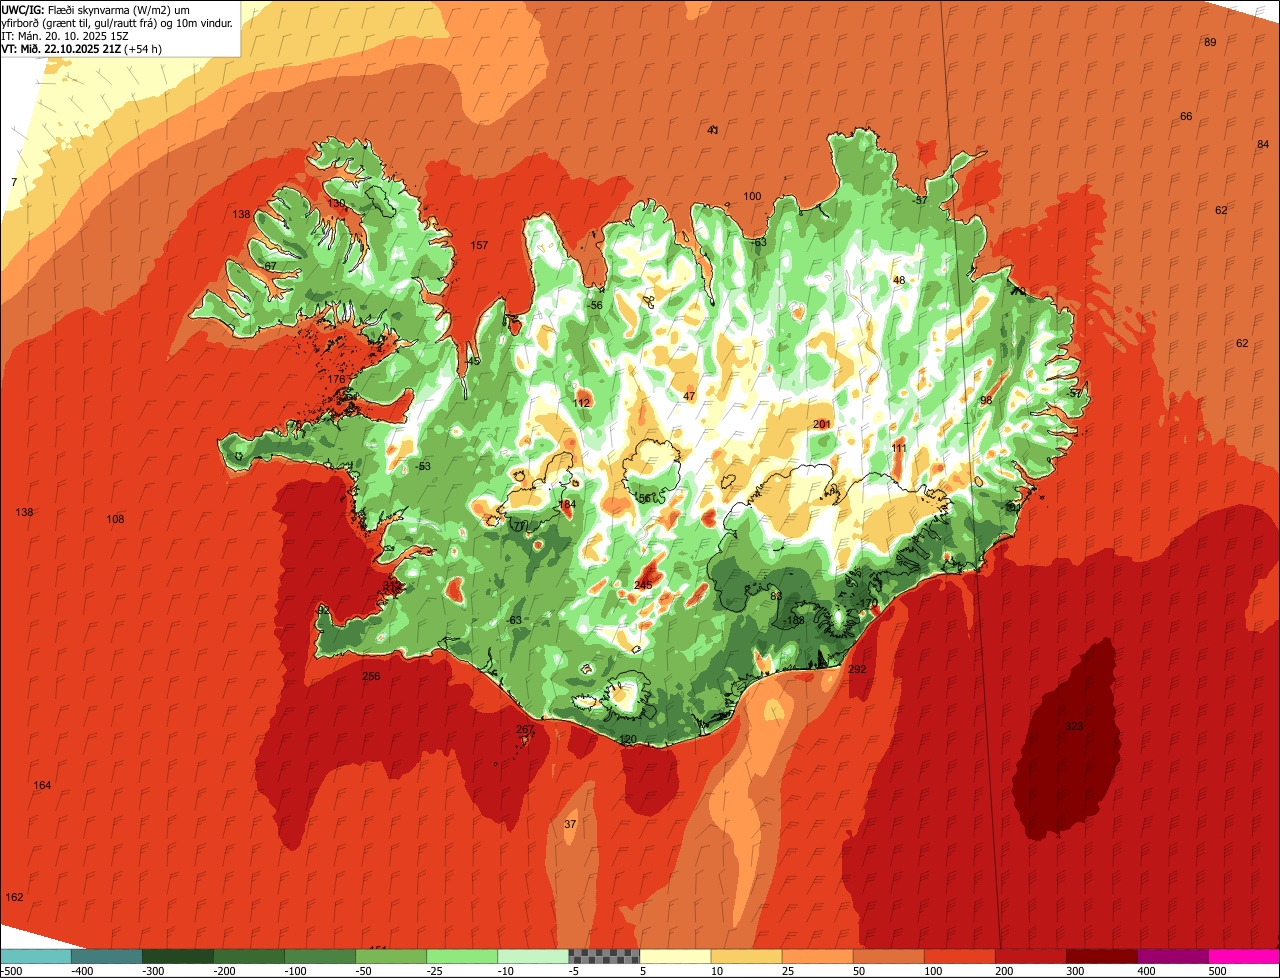Click the 162 value over the ocean
The height and width of the screenshot is (978, 1280).
click(x=14, y=897)
